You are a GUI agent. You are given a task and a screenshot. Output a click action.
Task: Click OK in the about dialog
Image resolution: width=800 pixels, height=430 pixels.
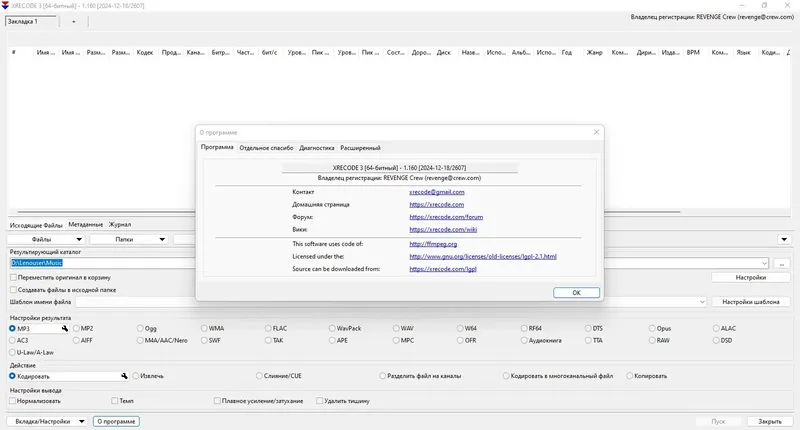(x=576, y=292)
